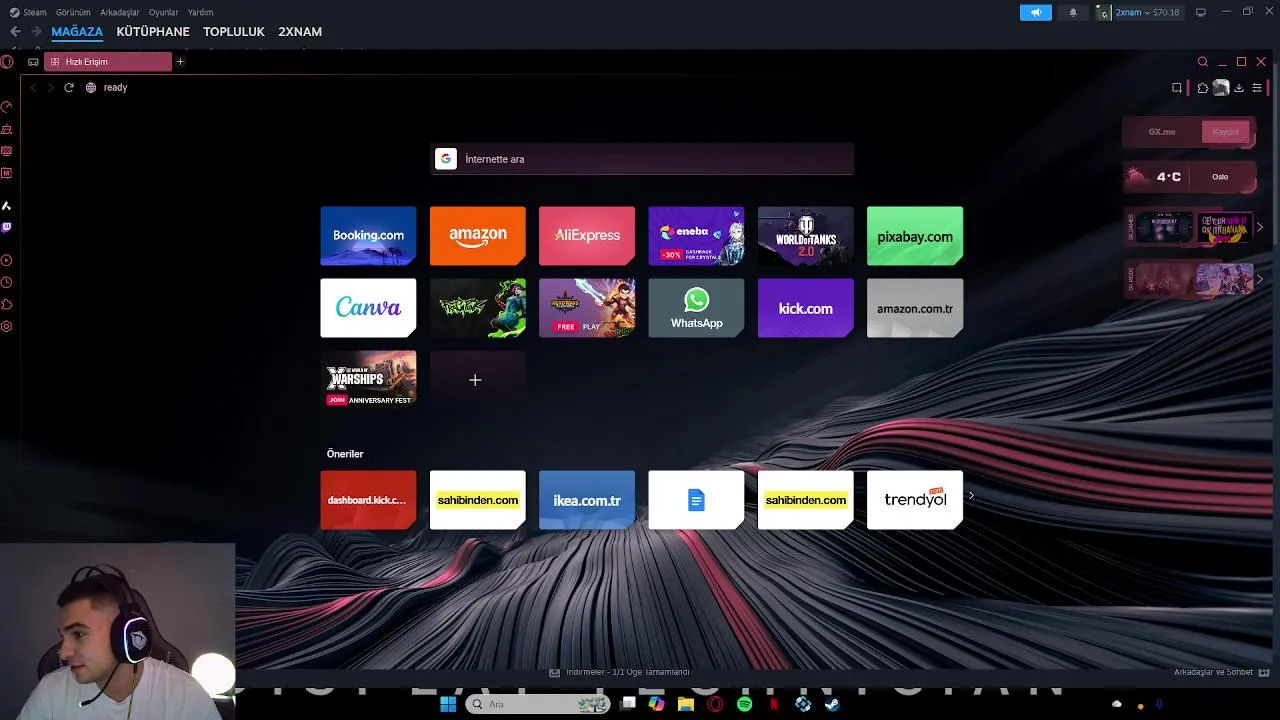Reload the page in the Opera toolbar

point(69,87)
